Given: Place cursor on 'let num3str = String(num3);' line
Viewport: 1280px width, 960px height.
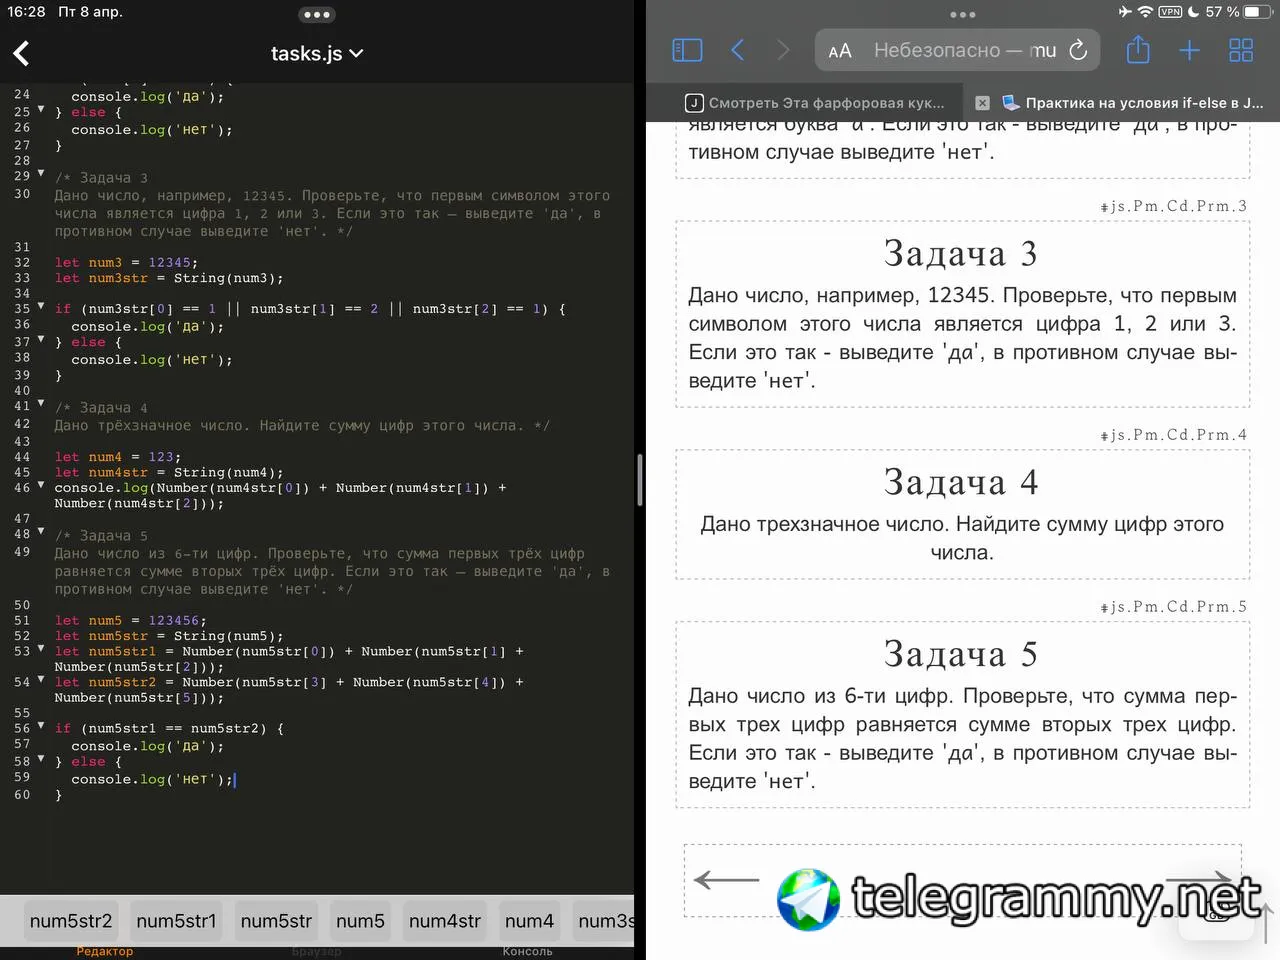Looking at the screenshot, I should pyautogui.click(x=169, y=278).
